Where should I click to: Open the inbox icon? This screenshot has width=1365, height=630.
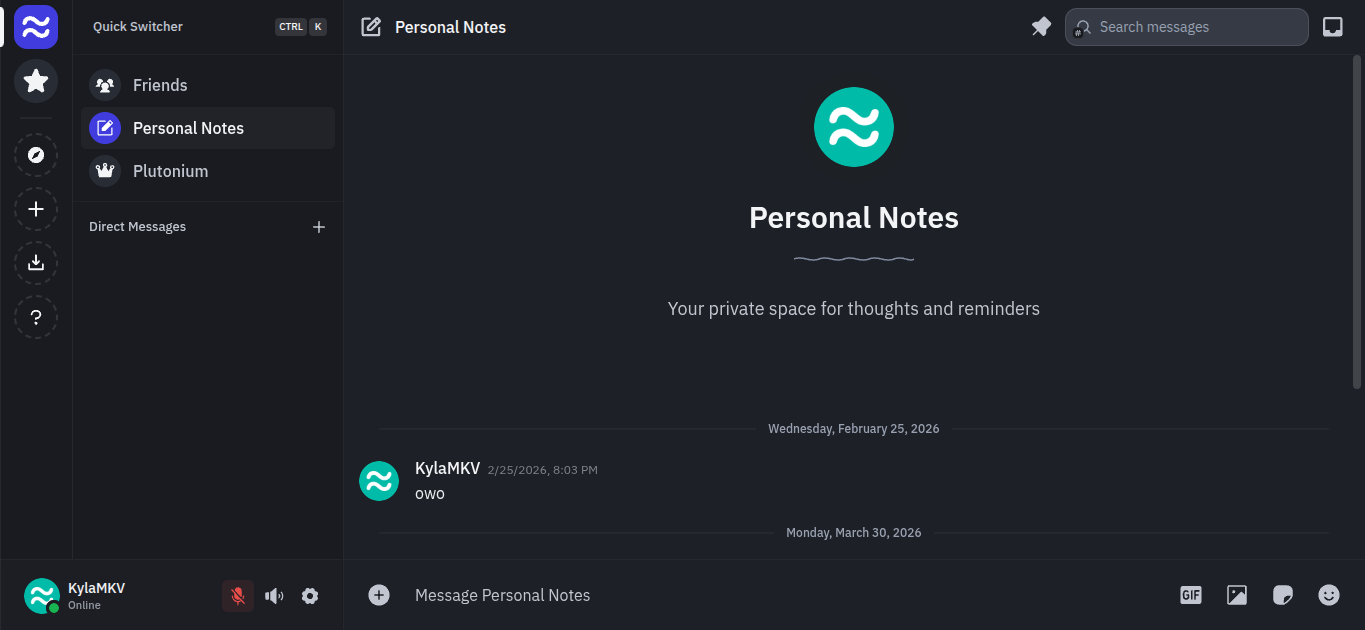1332,27
